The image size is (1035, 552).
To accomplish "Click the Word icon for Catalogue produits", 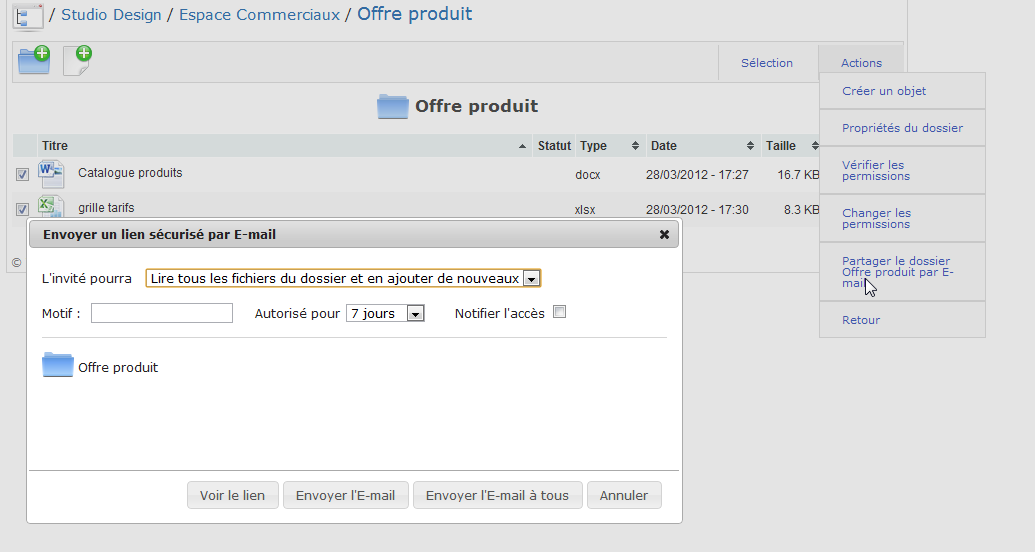I will pyautogui.click(x=51, y=174).
